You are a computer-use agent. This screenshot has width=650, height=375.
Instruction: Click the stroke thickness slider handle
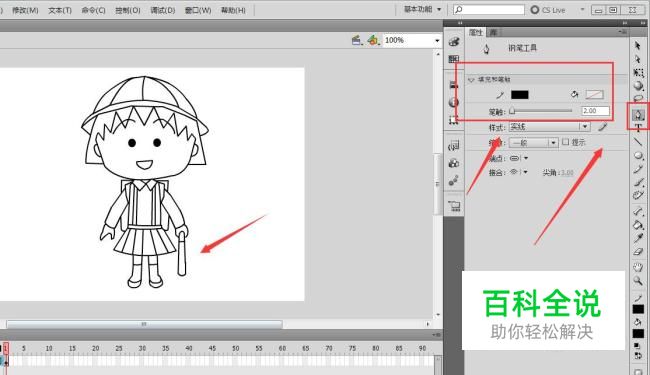click(x=512, y=111)
